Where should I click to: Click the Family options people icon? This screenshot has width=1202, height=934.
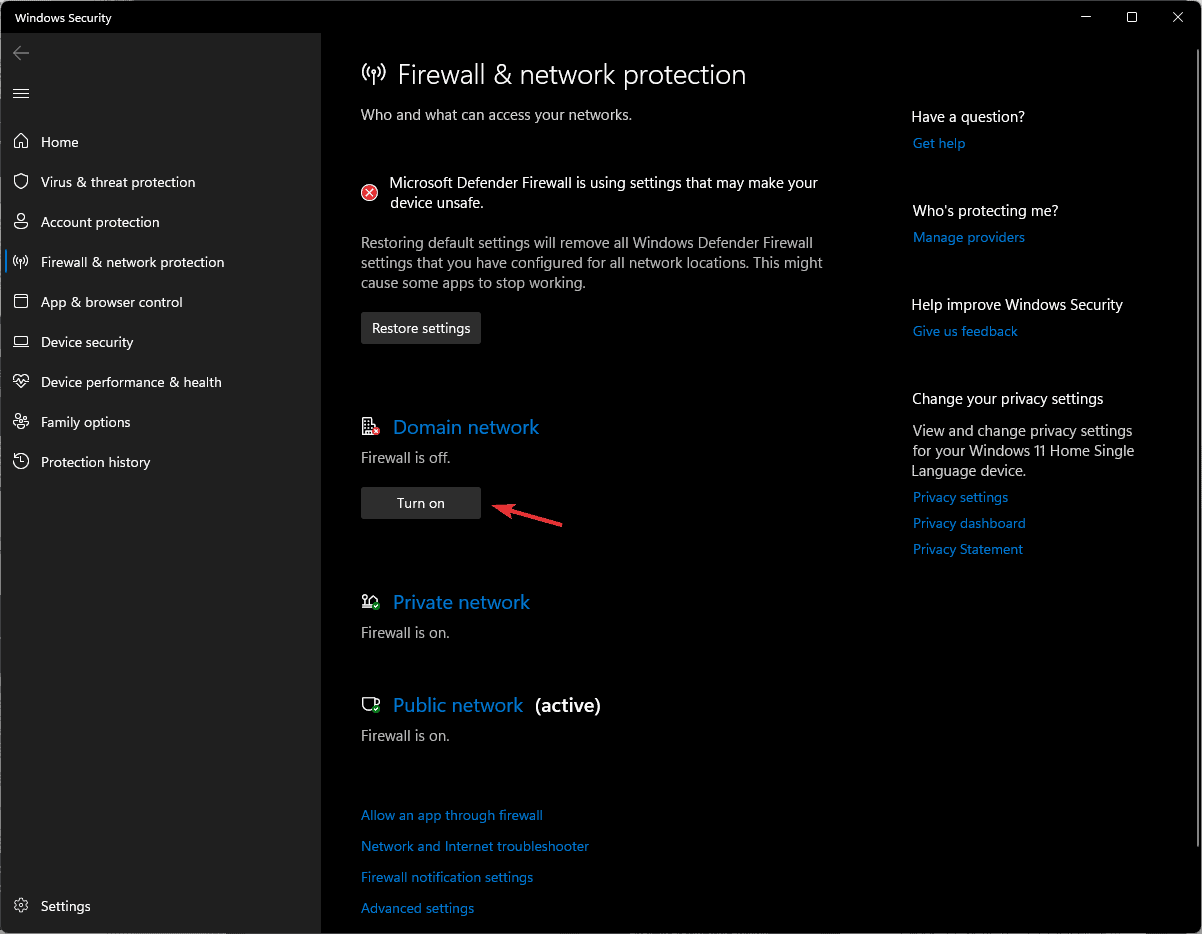pos(21,422)
